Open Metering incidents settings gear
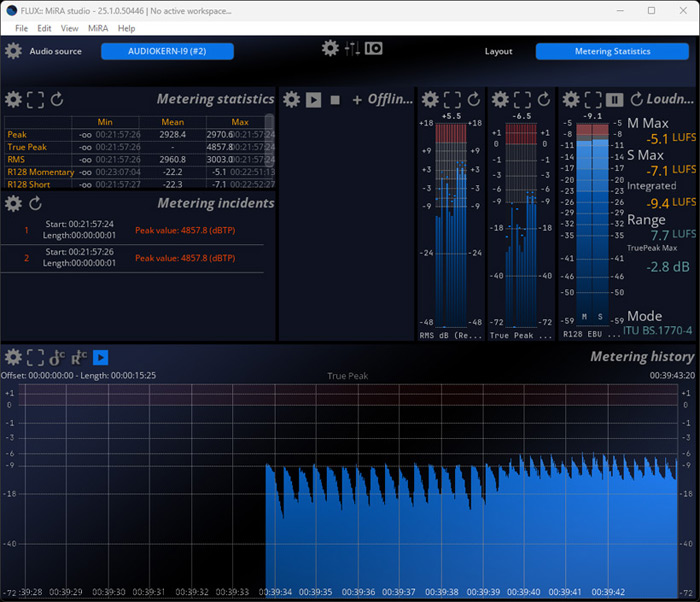 pos(13,204)
